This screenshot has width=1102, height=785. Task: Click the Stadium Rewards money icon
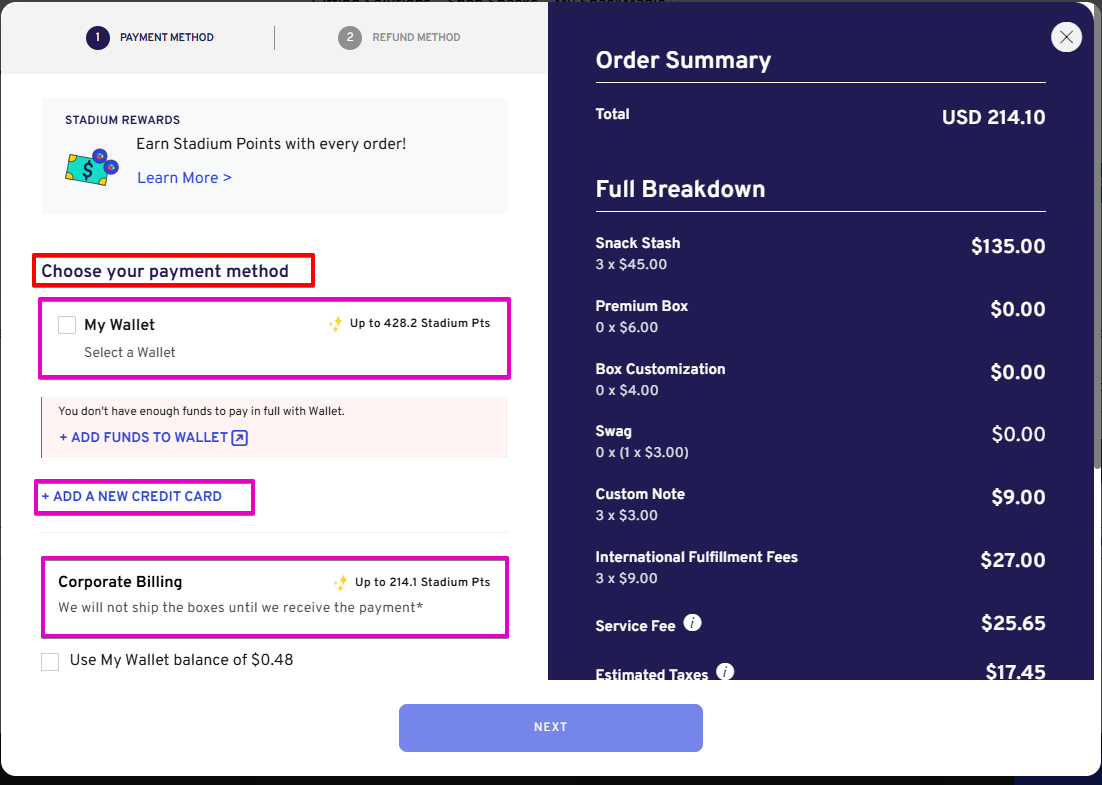click(86, 166)
